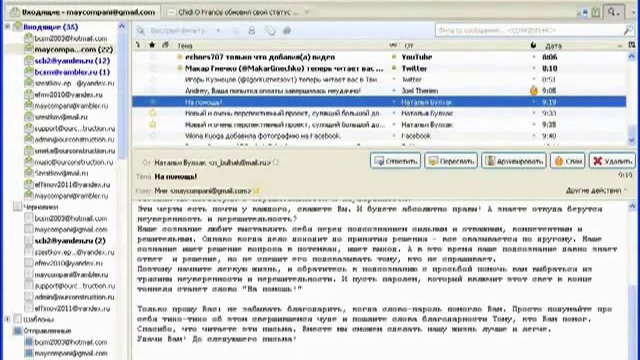
Task: Switch to Входящие maycompani@gmail.com tab
Action: pos(83,12)
